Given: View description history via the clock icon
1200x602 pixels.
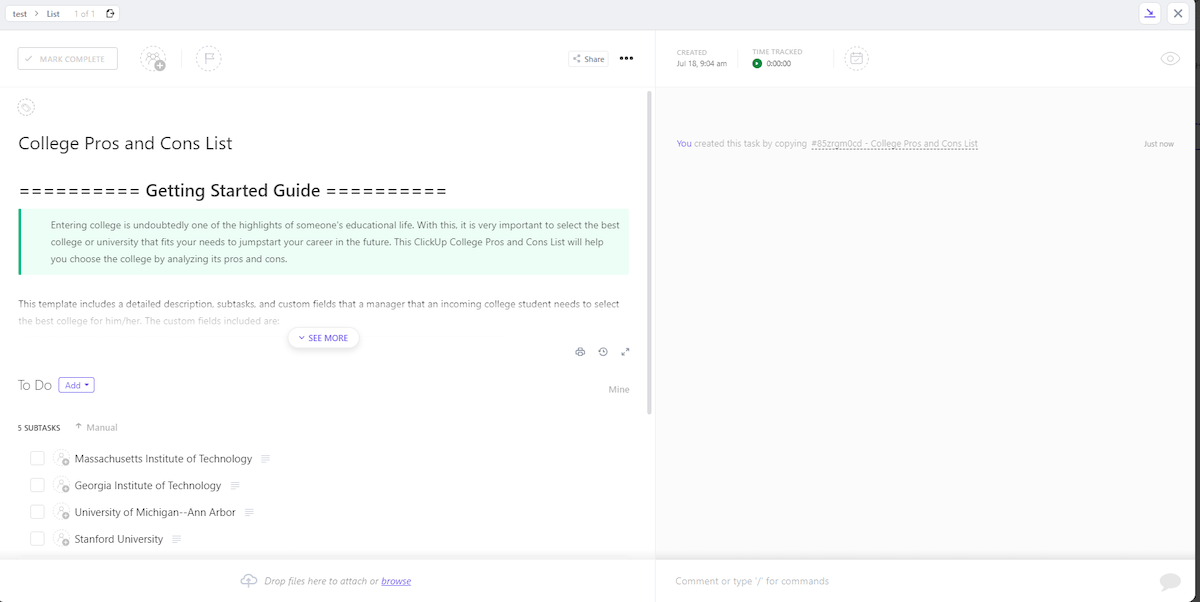Looking at the screenshot, I should (x=603, y=352).
